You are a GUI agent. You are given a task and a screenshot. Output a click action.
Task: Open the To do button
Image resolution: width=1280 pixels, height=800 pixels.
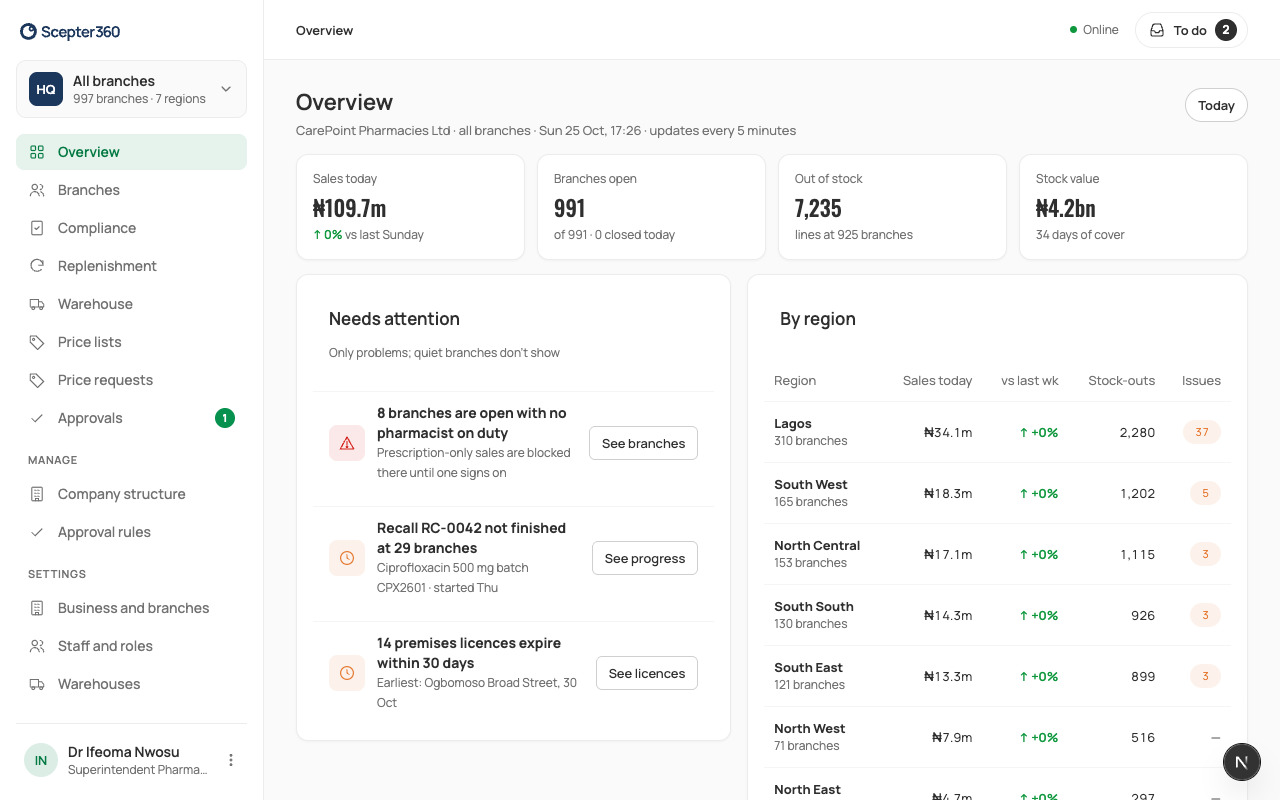point(1191,30)
